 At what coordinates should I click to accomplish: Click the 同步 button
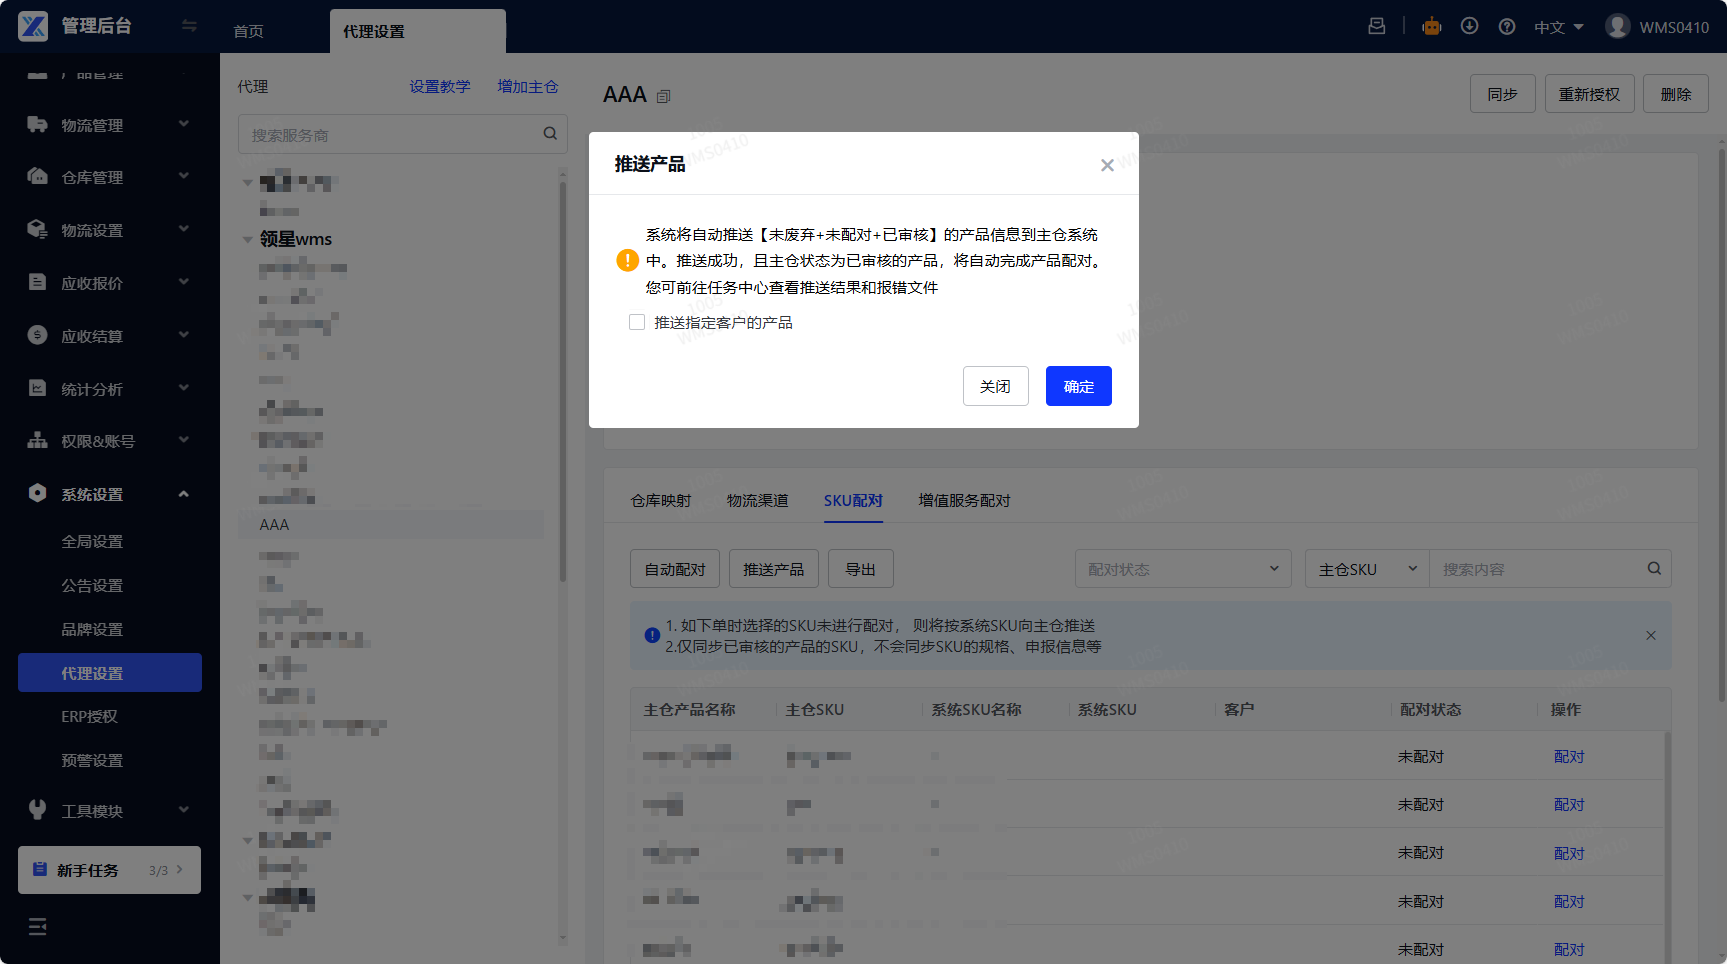coord(1503,94)
